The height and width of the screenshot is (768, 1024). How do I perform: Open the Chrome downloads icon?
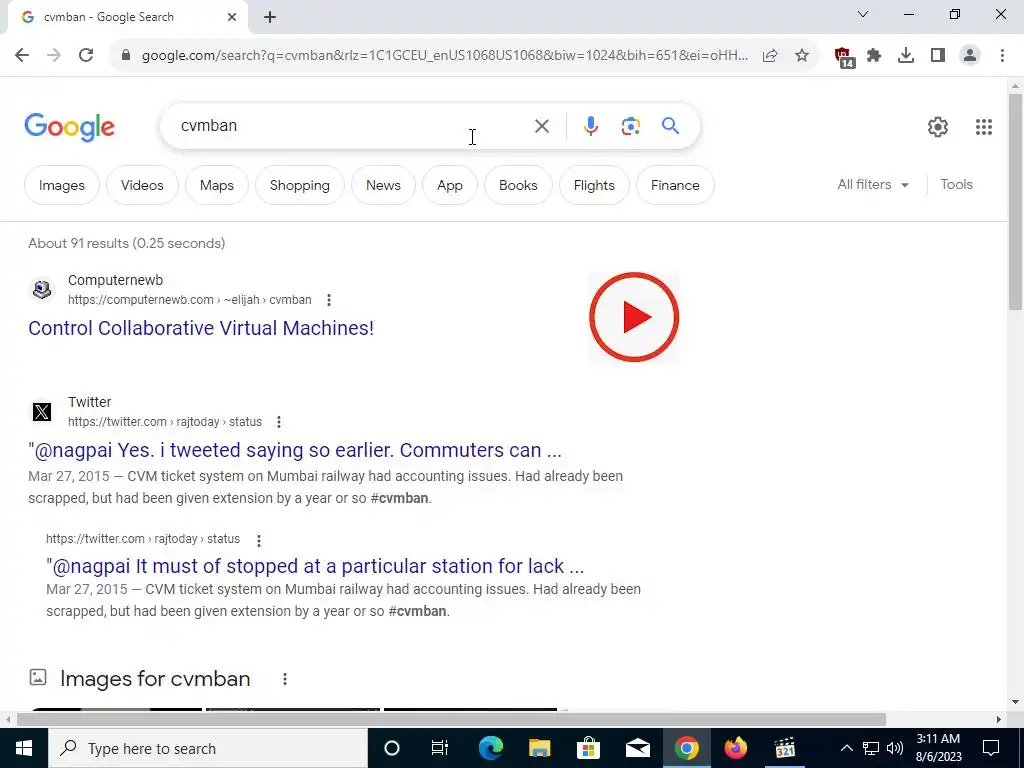[906, 56]
